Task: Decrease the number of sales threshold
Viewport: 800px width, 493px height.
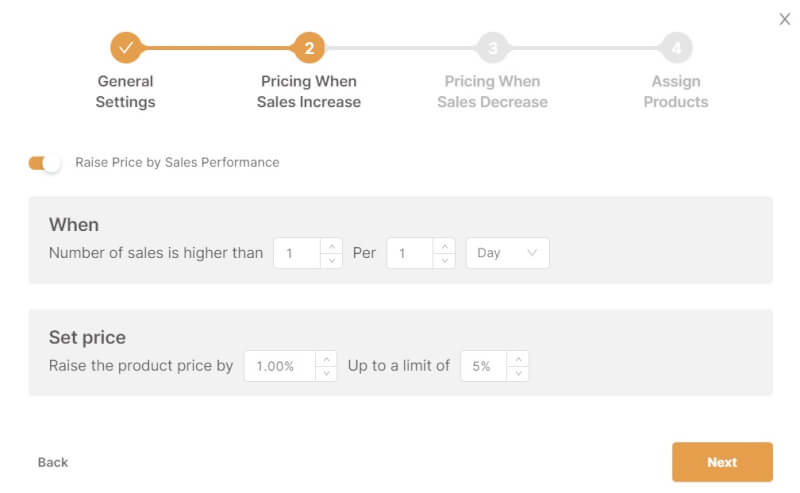Action: click(x=331, y=260)
